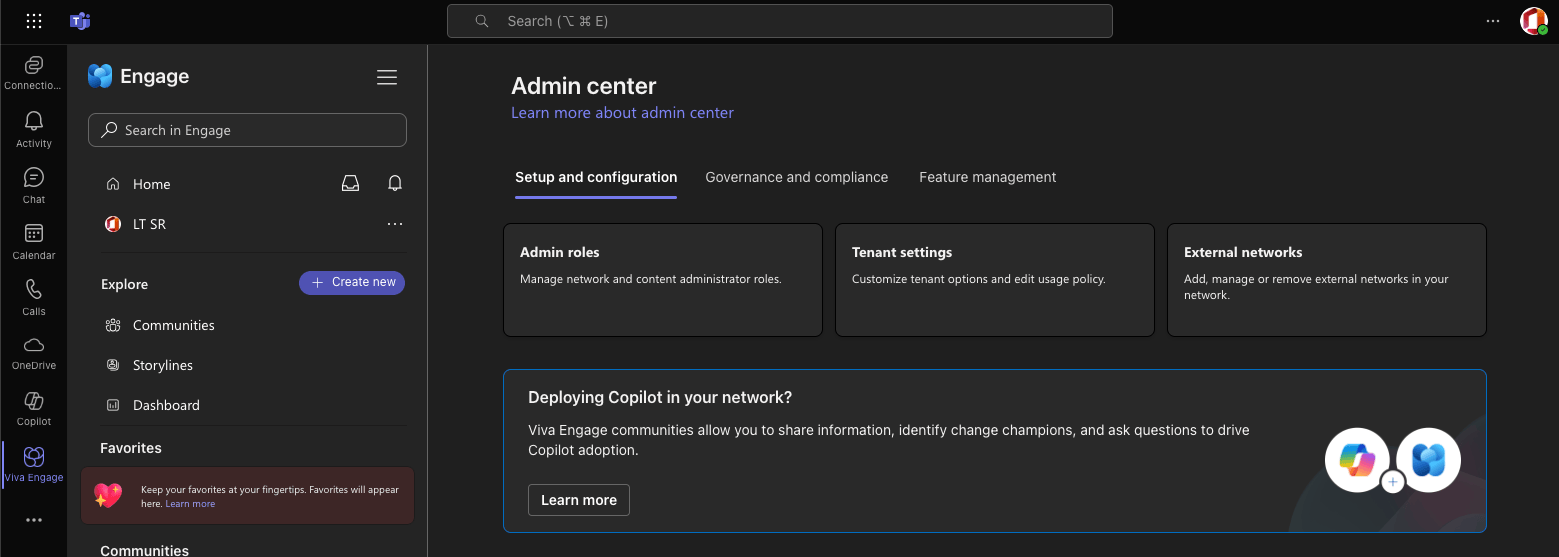The width and height of the screenshot is (1559, 557).
Task: Open the Admin roles card
Action: tap(663, 280)
